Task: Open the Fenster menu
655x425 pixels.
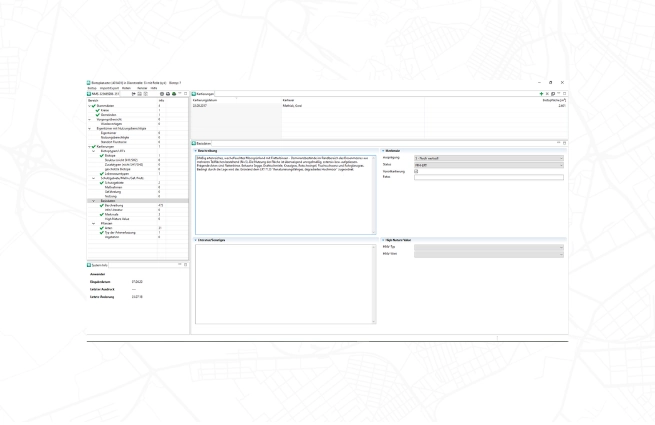Action: pos(142,86)
